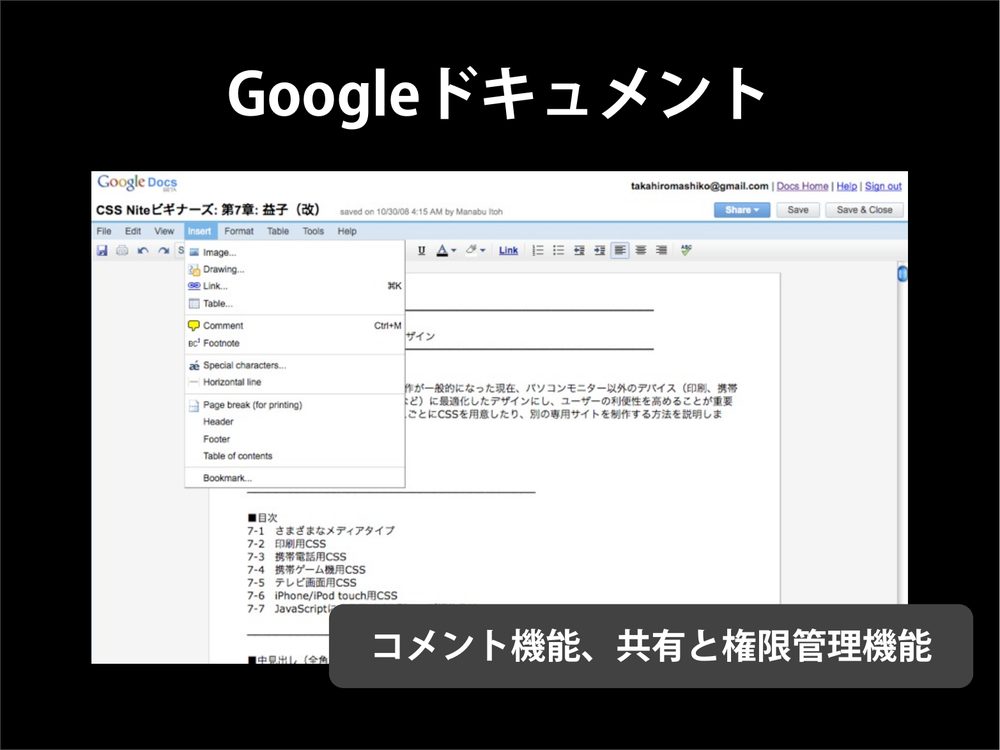1000x750 pixels.
Task: Click the Google Docs logo
Action: 137,183
